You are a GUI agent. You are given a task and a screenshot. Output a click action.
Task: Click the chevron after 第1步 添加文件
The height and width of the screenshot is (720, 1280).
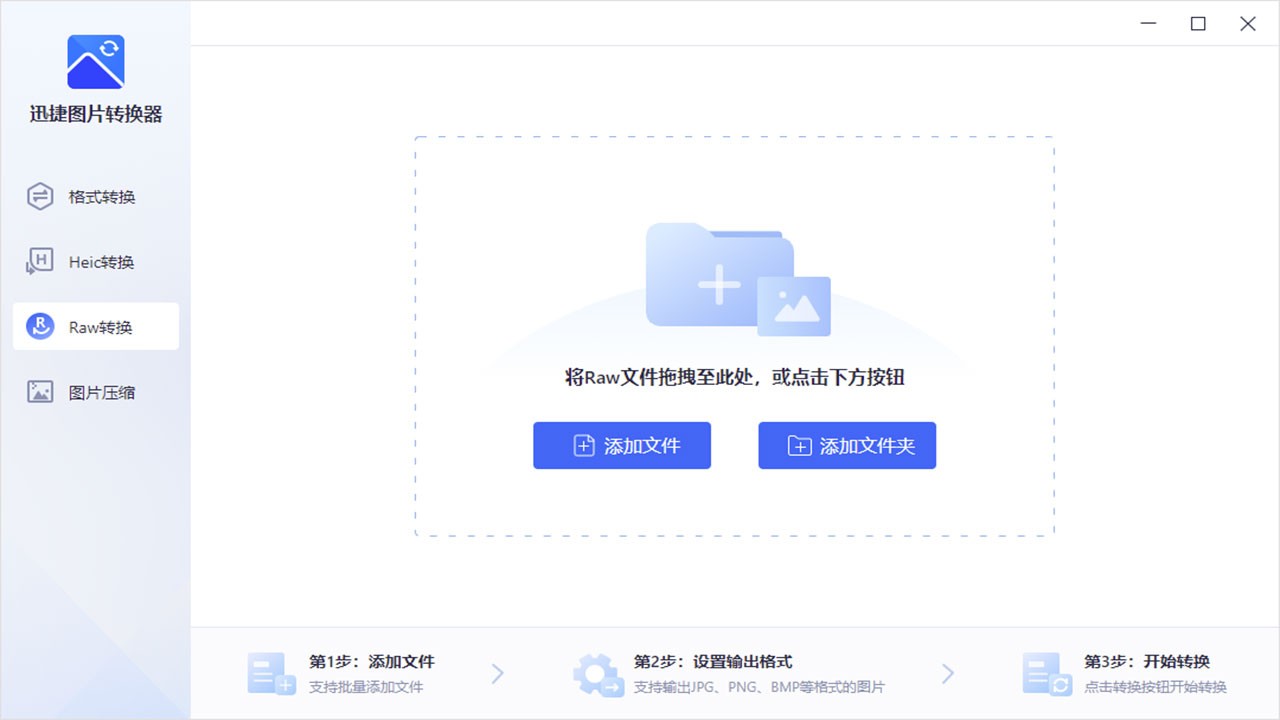point(498,673)
